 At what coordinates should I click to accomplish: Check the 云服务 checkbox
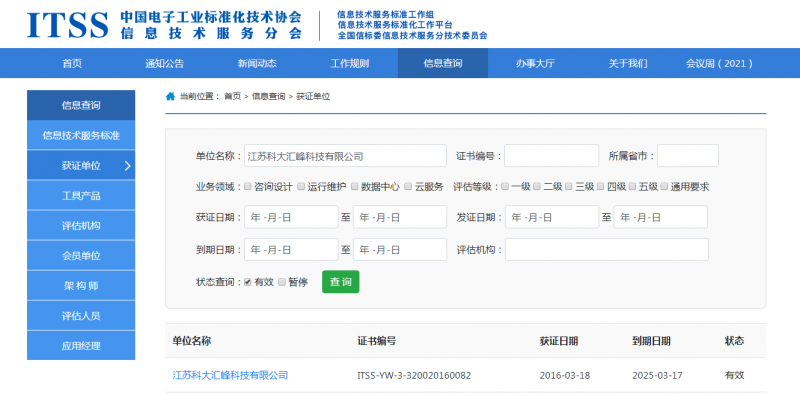(x=408, y=186)
